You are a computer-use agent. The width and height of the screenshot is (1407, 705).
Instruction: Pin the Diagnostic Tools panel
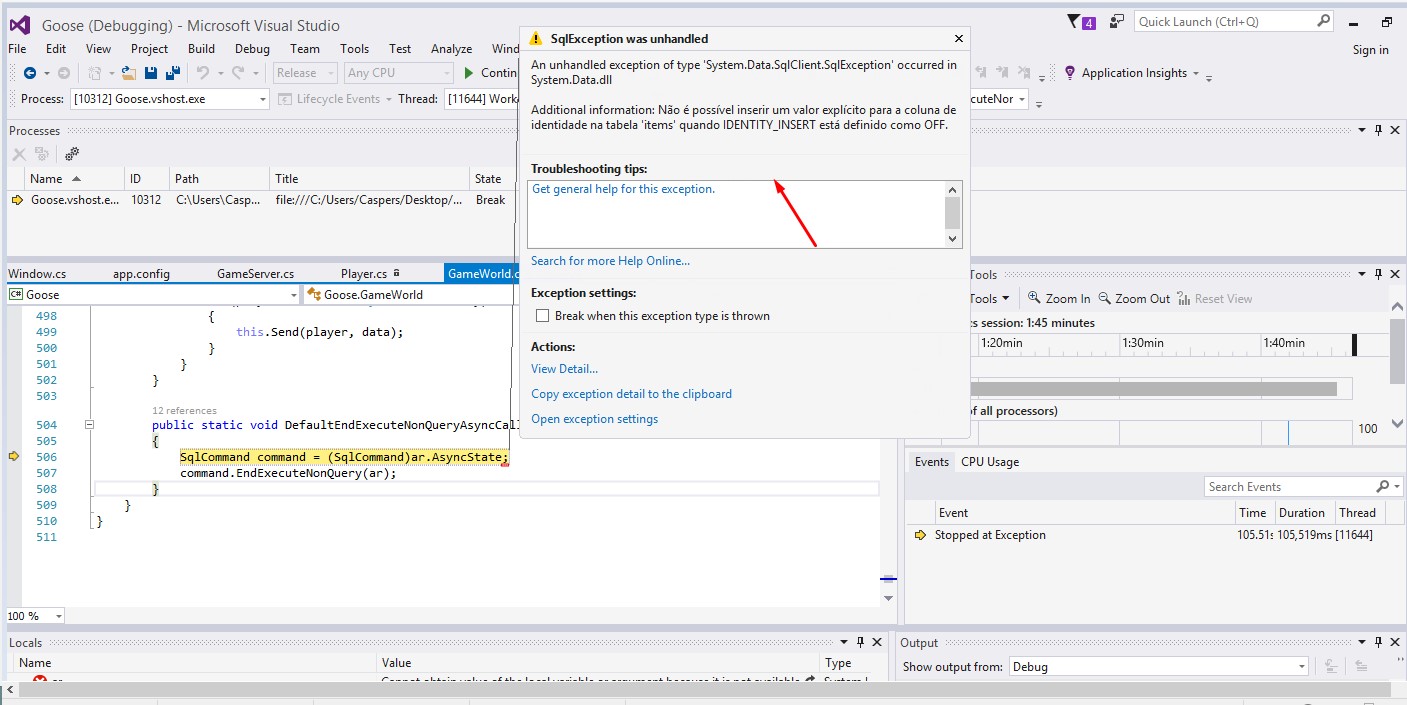[1378, 274]
